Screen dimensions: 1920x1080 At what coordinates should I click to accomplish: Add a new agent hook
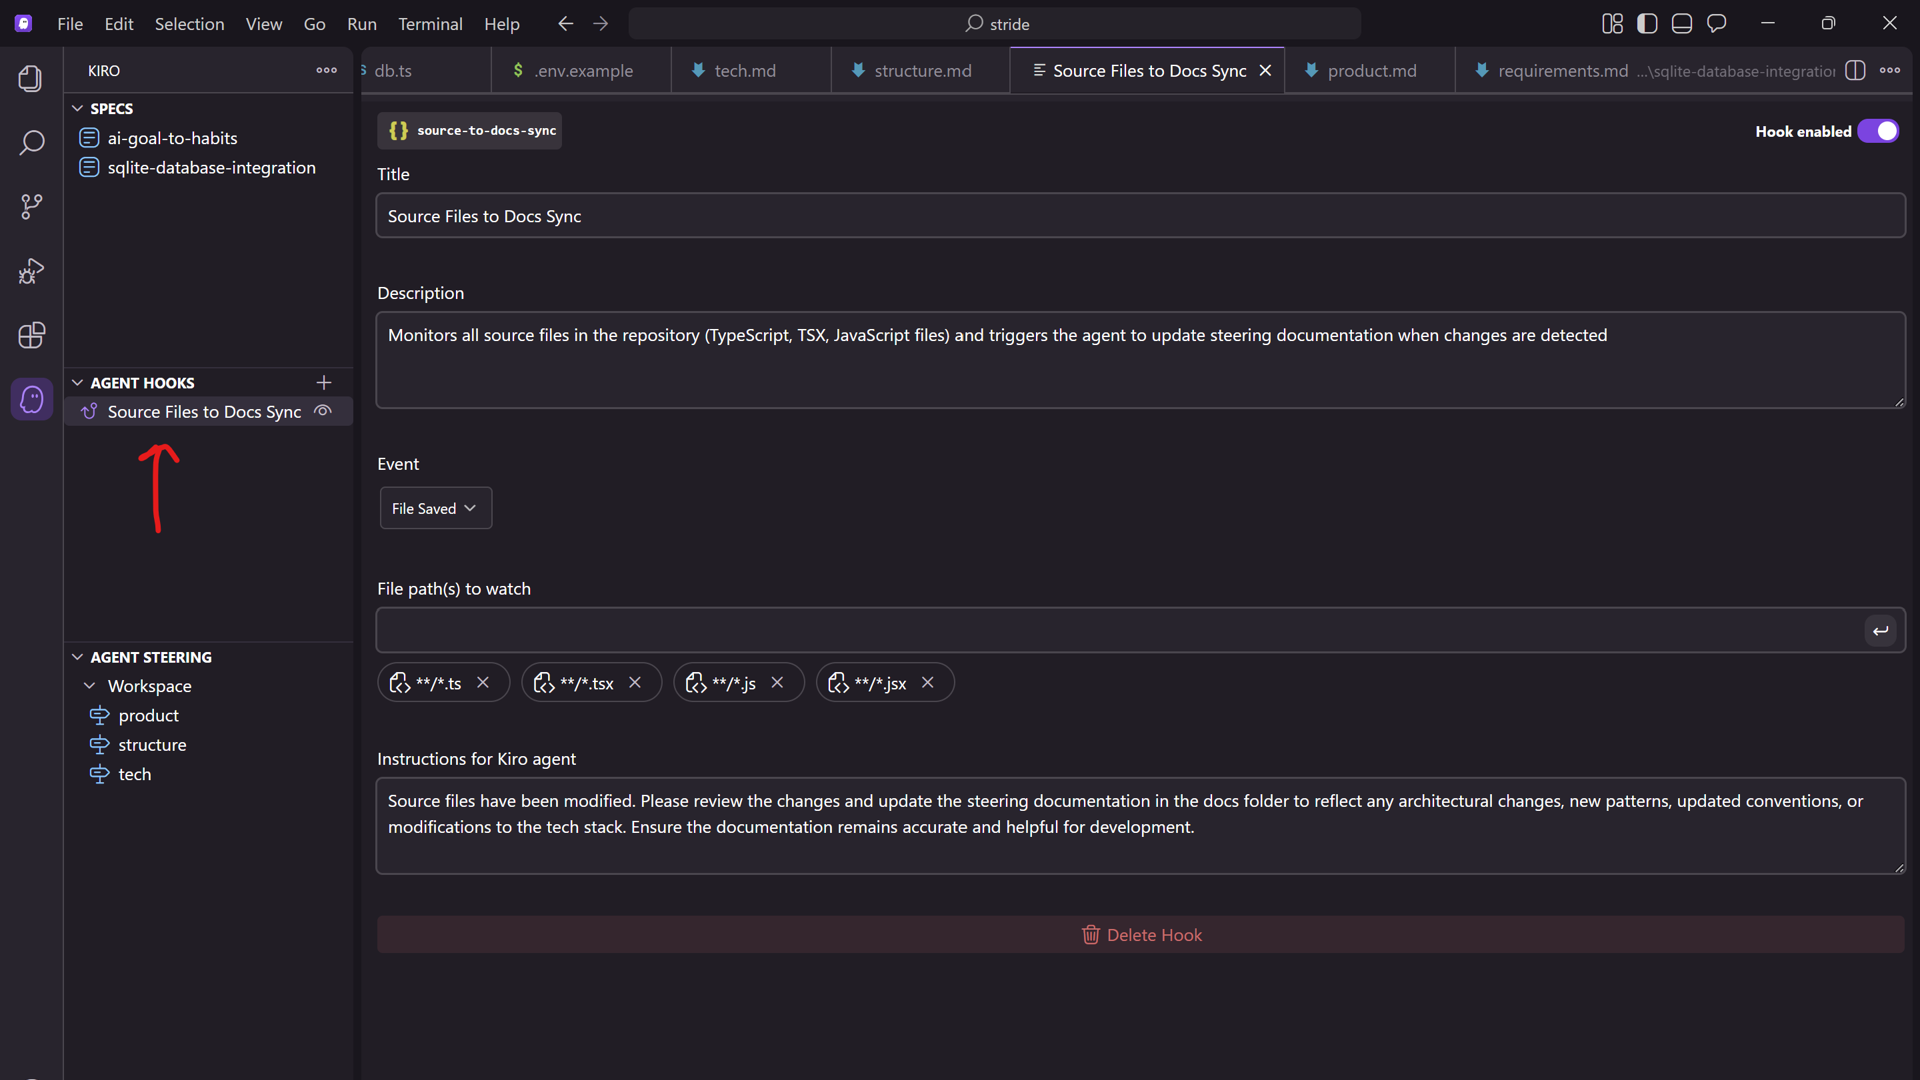point(324,382)
